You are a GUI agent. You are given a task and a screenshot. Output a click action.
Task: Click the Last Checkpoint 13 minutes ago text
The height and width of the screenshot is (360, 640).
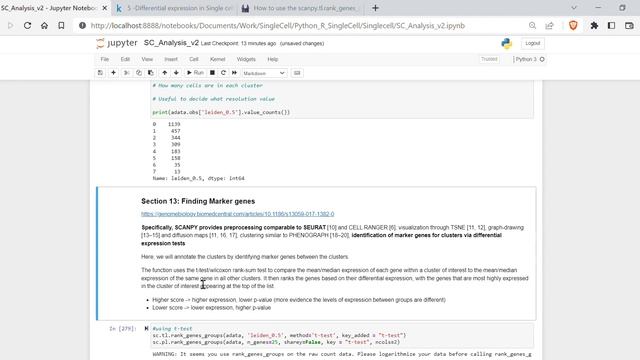point(238,43)
